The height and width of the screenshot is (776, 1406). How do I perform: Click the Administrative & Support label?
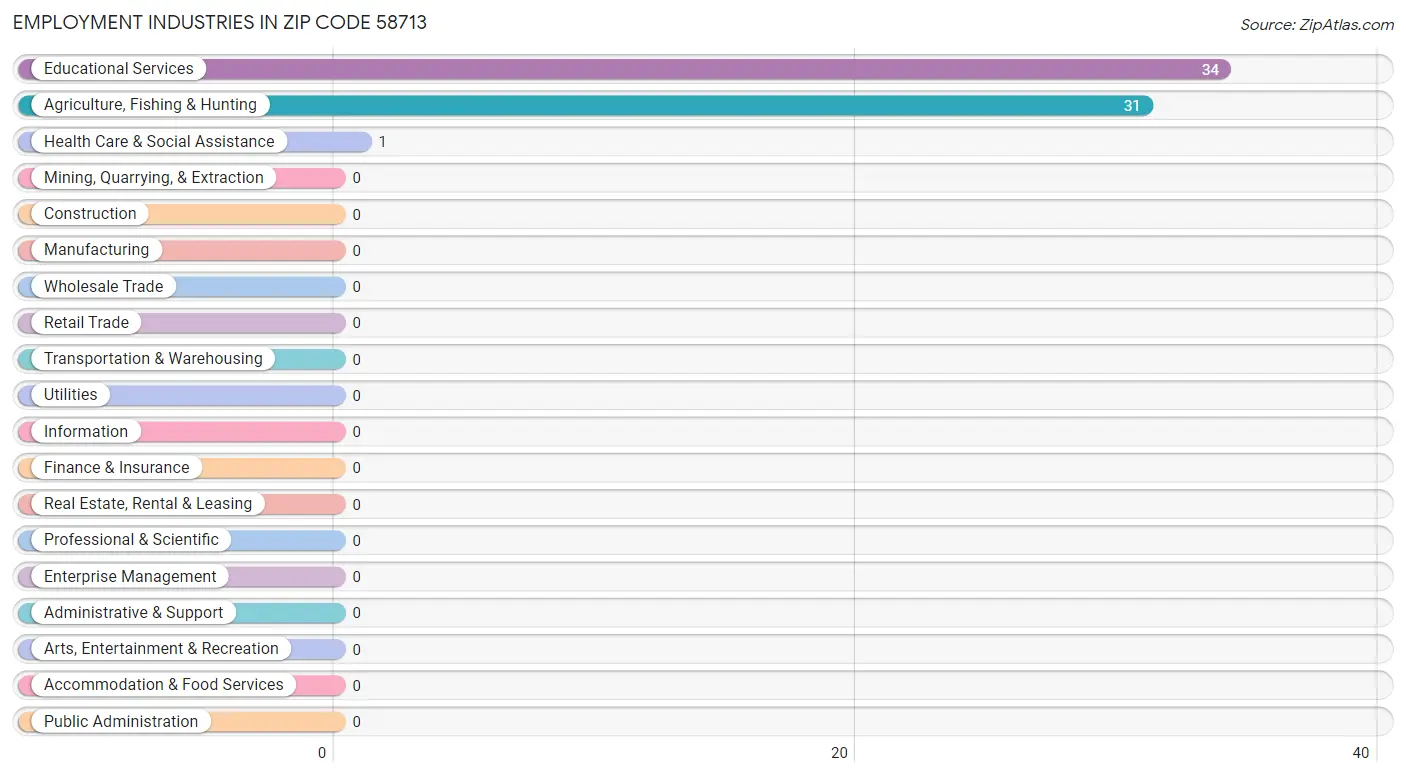[x=134, y=613]
